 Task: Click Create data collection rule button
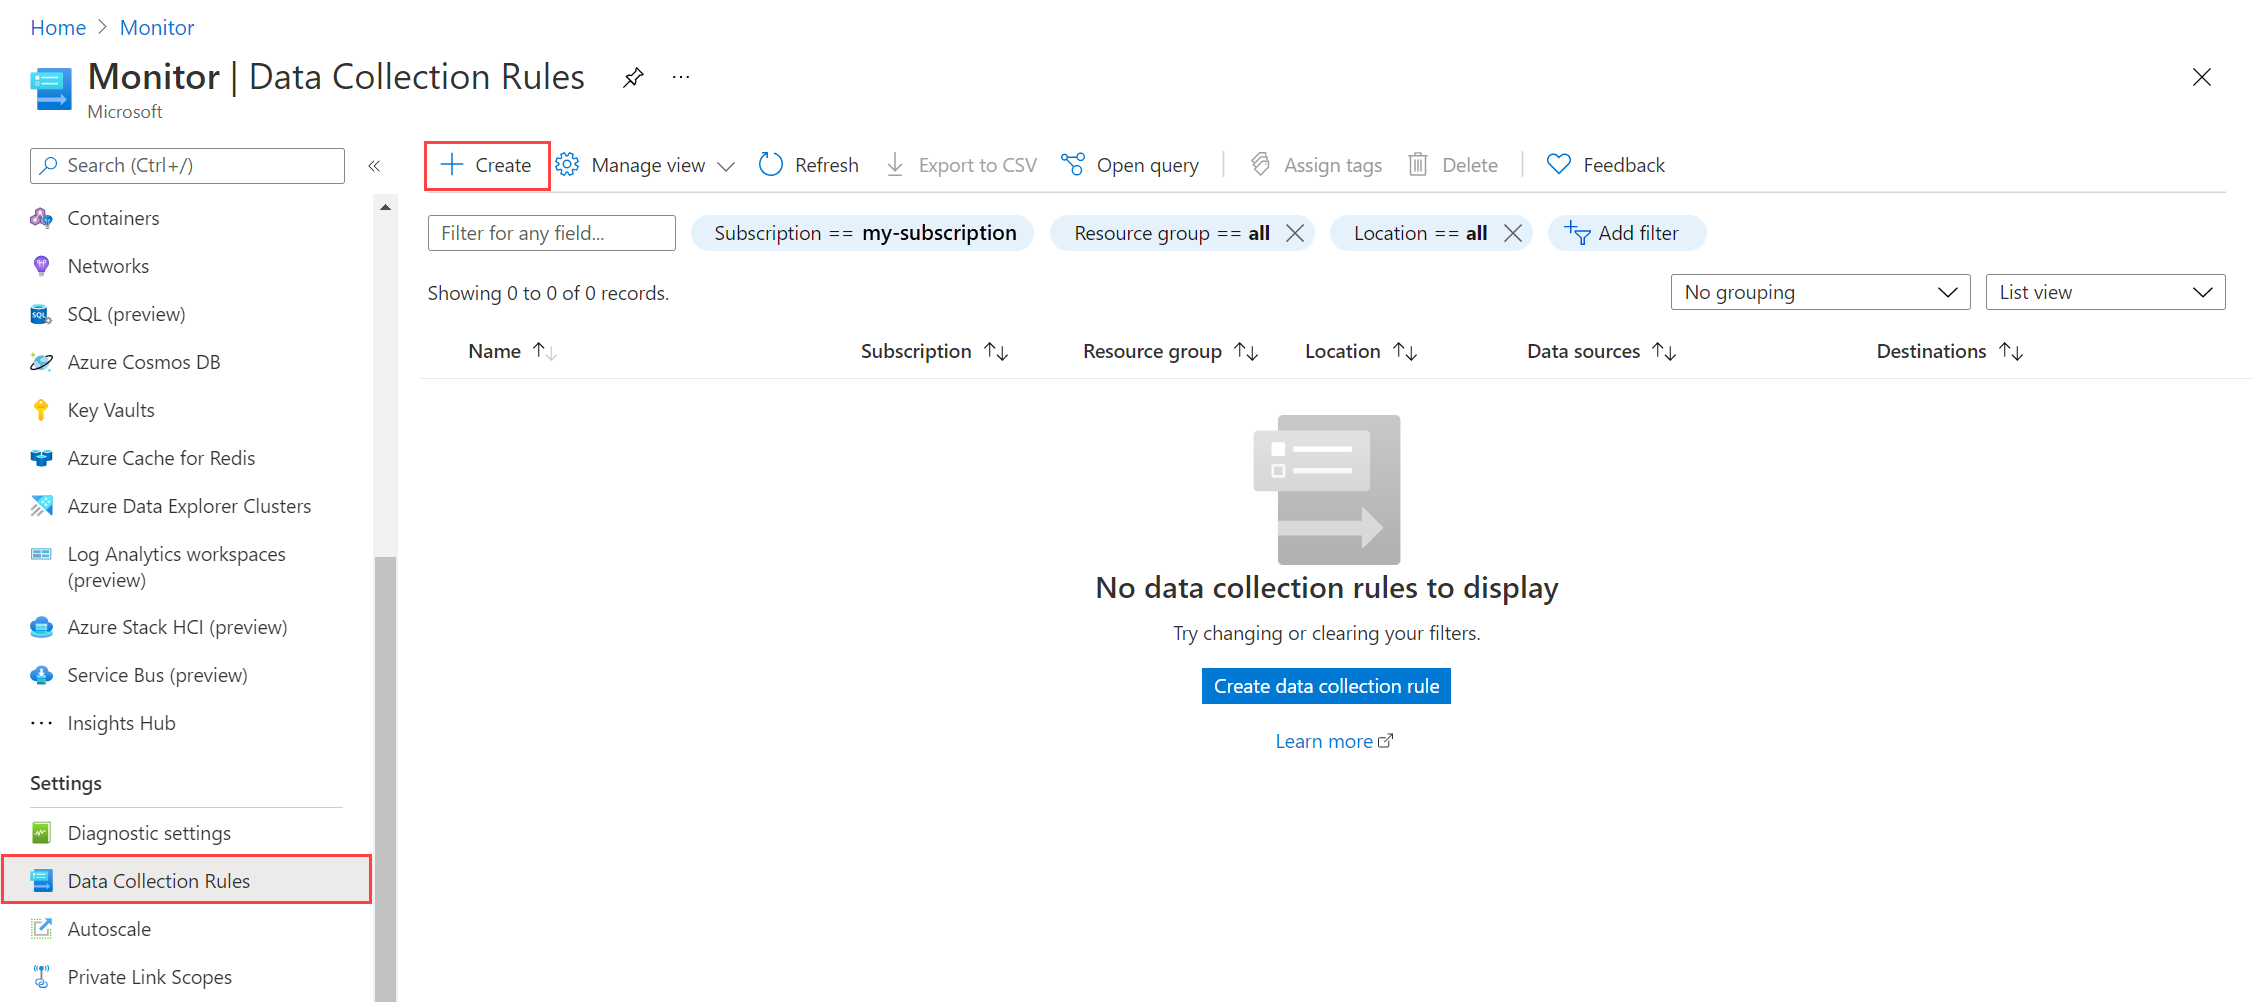[1326, 686]
